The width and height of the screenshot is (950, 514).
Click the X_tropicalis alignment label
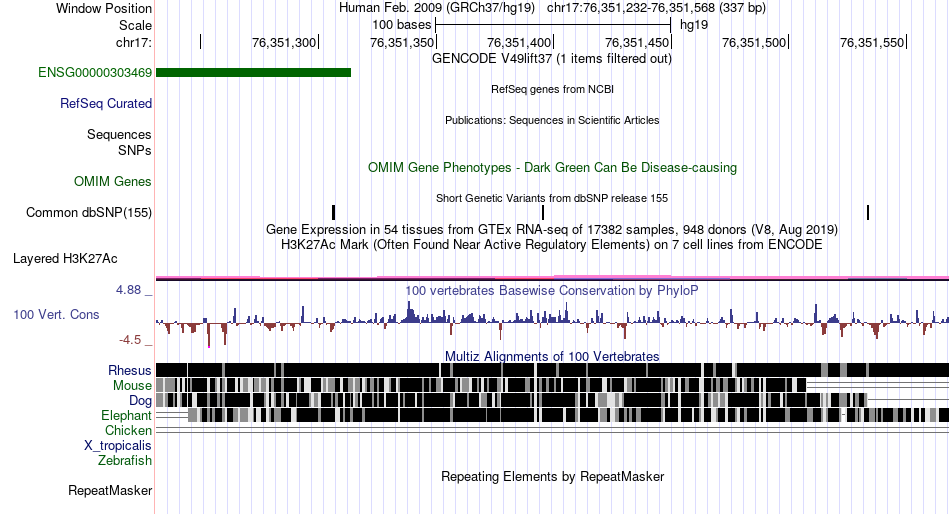click(x=118, y=446)
